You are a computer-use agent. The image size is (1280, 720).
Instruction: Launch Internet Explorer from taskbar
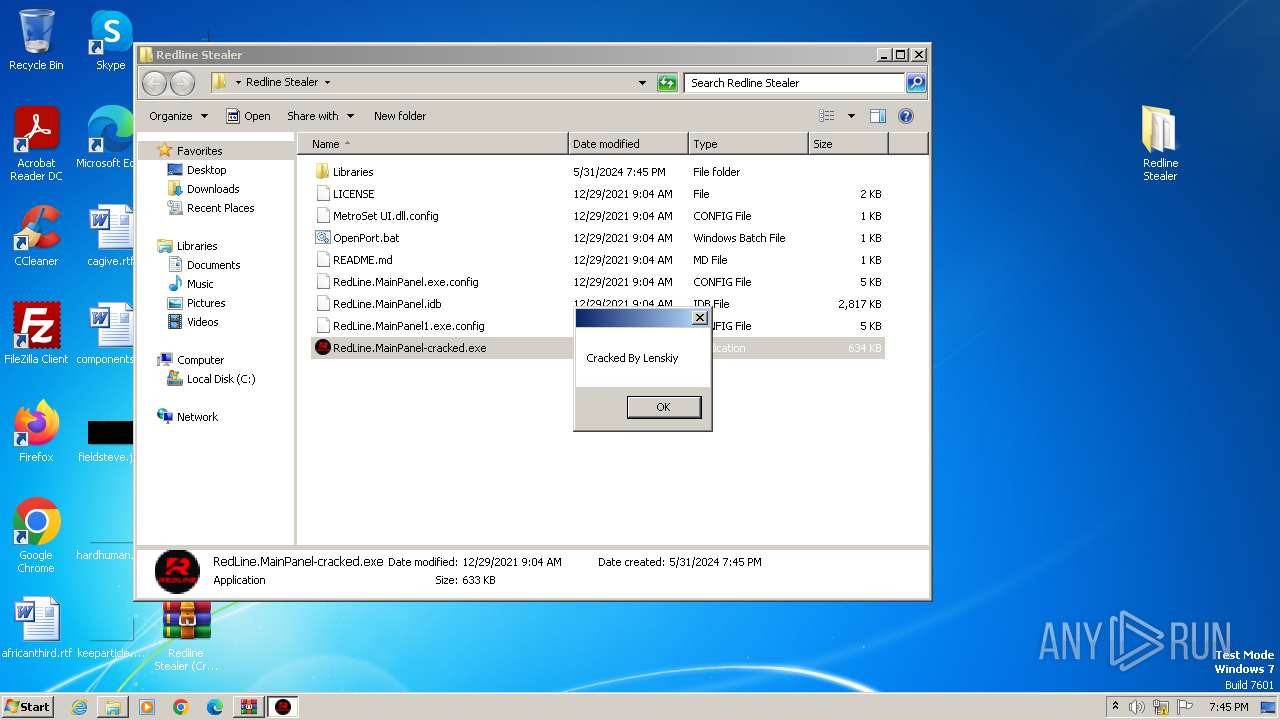point(79,707)
